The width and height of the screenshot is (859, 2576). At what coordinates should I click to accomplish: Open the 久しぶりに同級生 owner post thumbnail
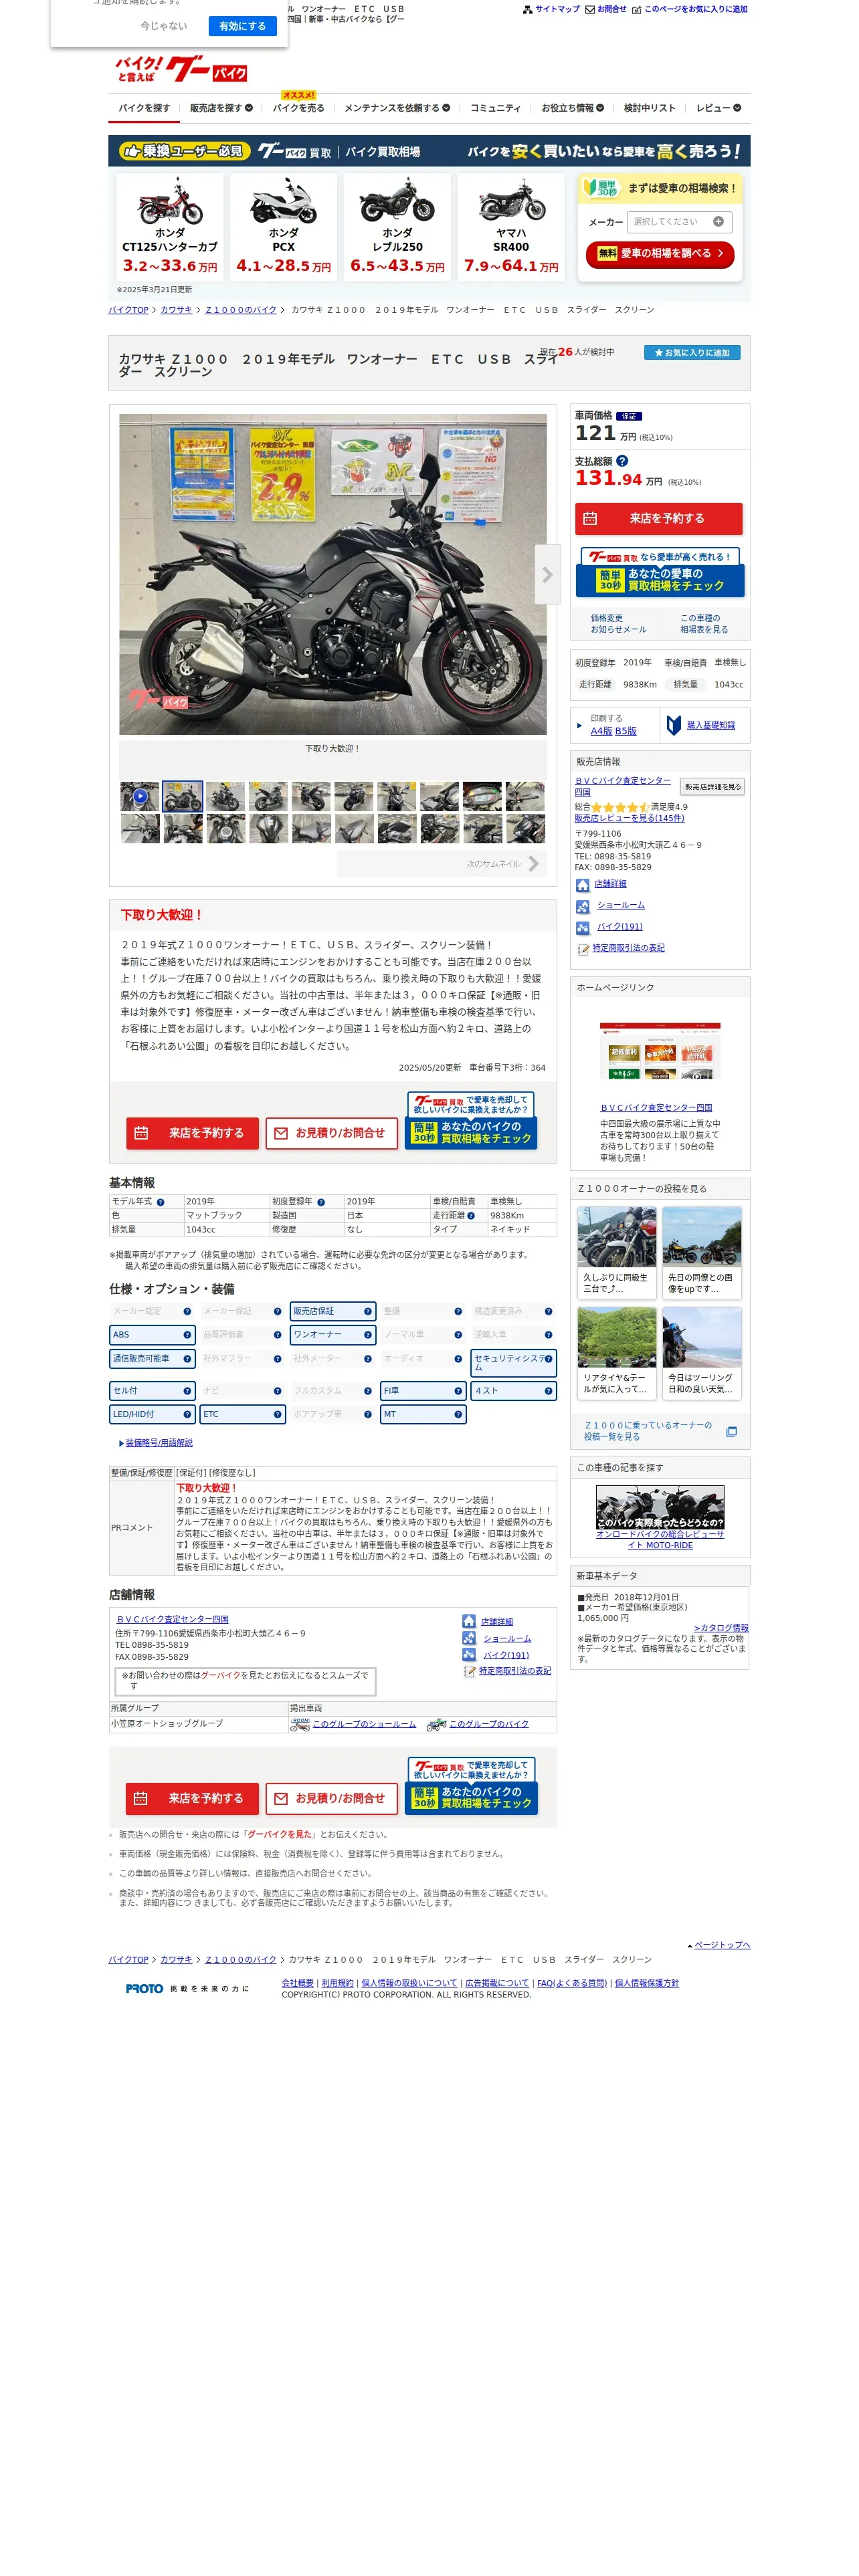pyautogui.click(x=617, y=1238)
